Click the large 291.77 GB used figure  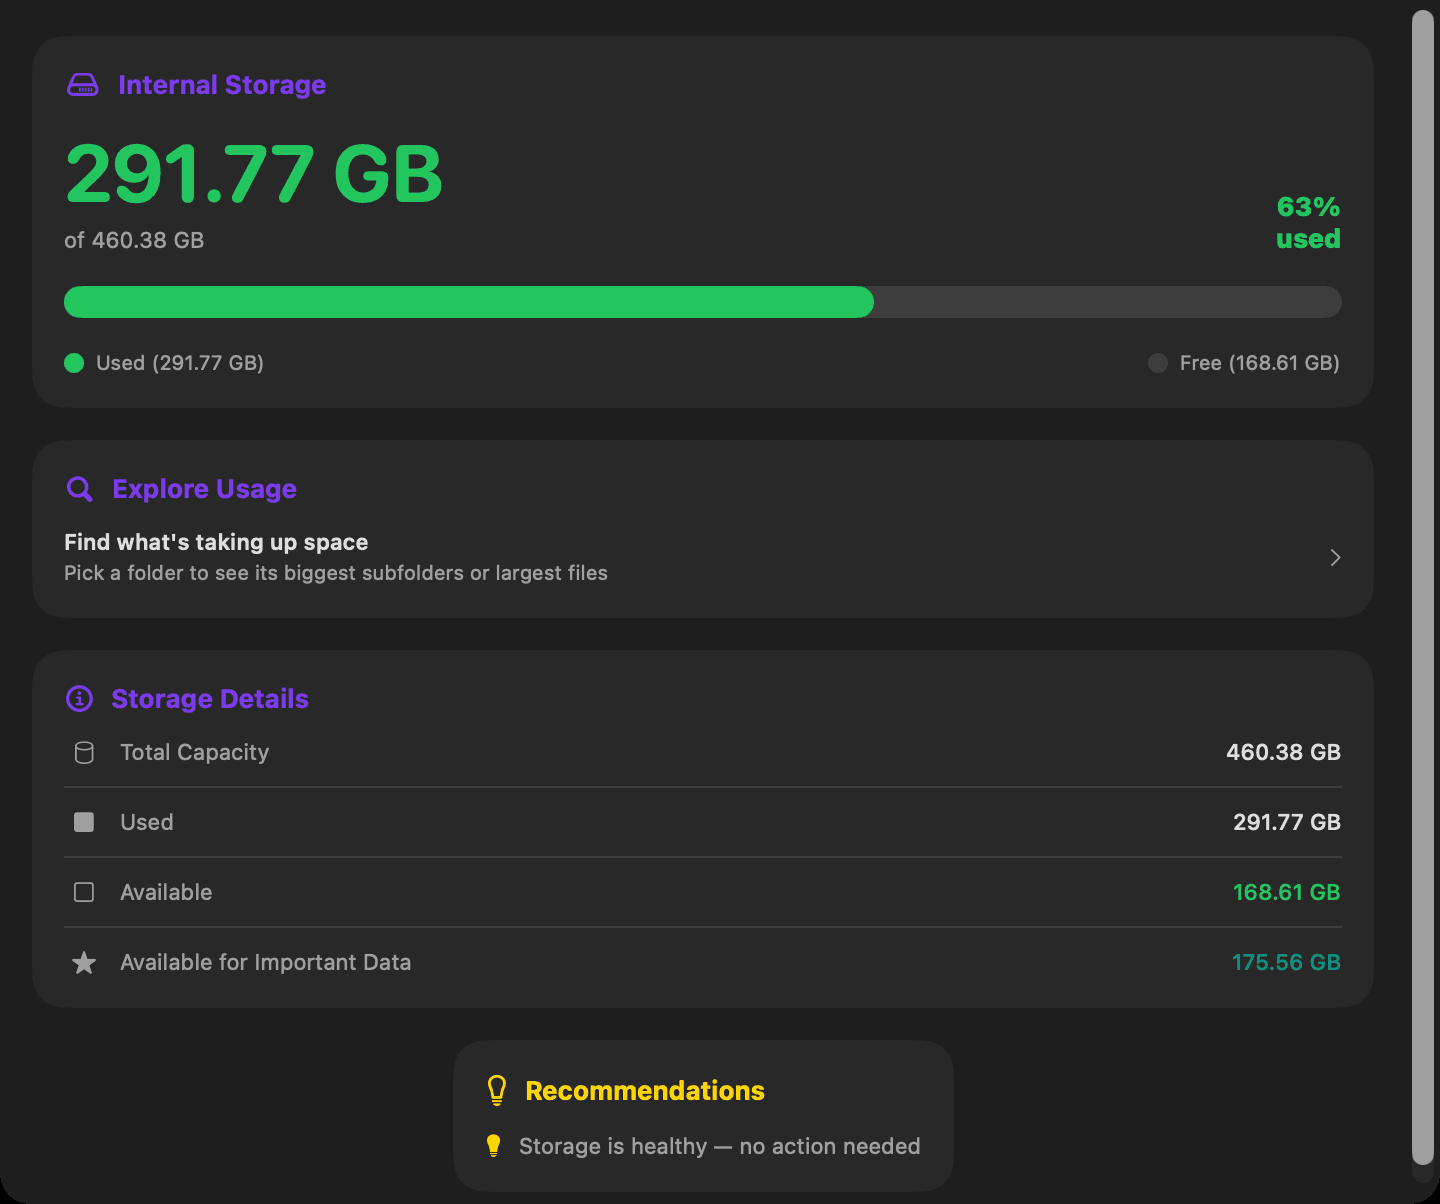(254, 174)
